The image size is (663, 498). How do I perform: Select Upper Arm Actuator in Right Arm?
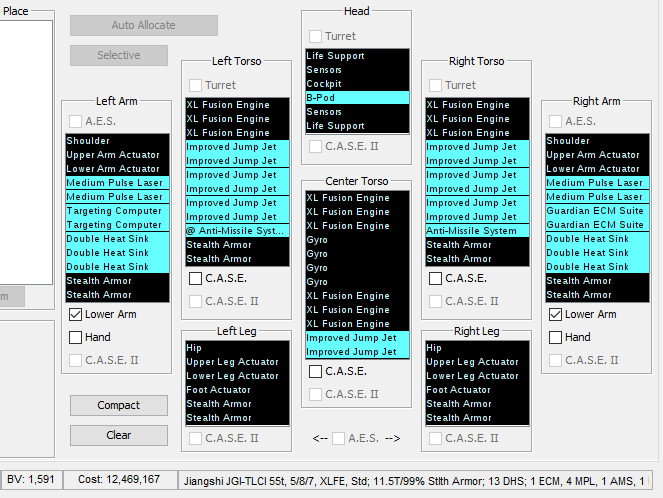597,155
